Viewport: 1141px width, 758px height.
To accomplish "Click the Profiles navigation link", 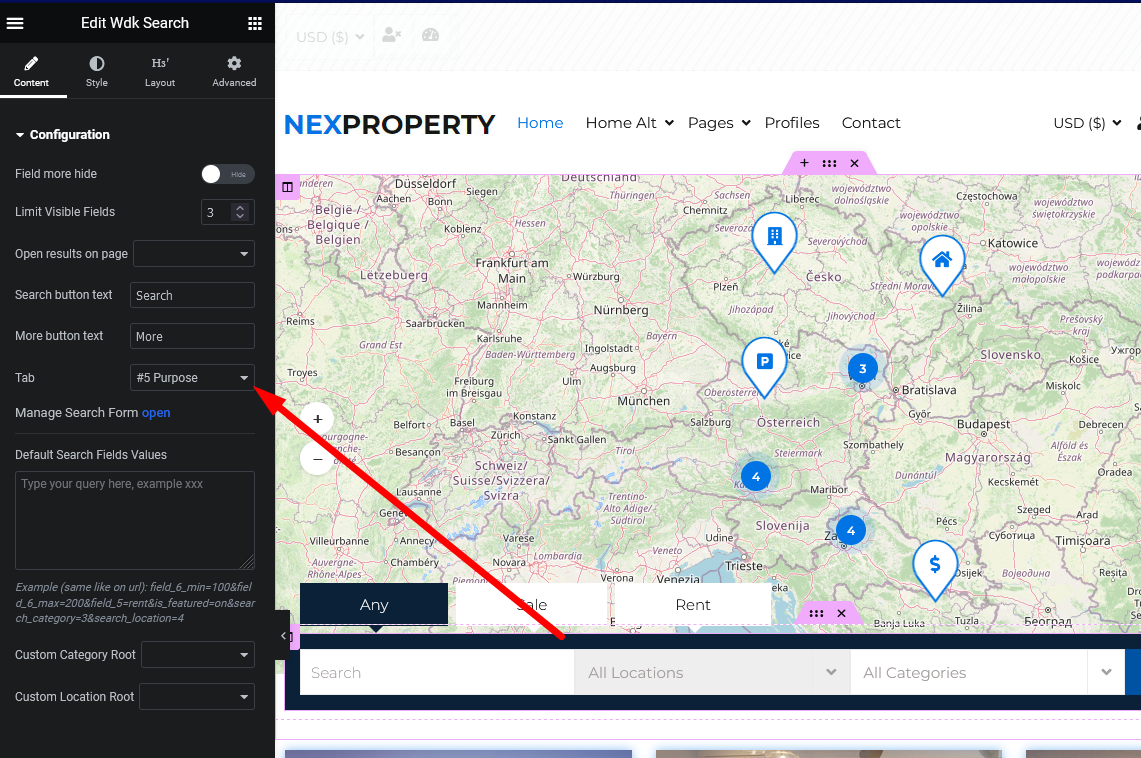I will coord(792,122).
